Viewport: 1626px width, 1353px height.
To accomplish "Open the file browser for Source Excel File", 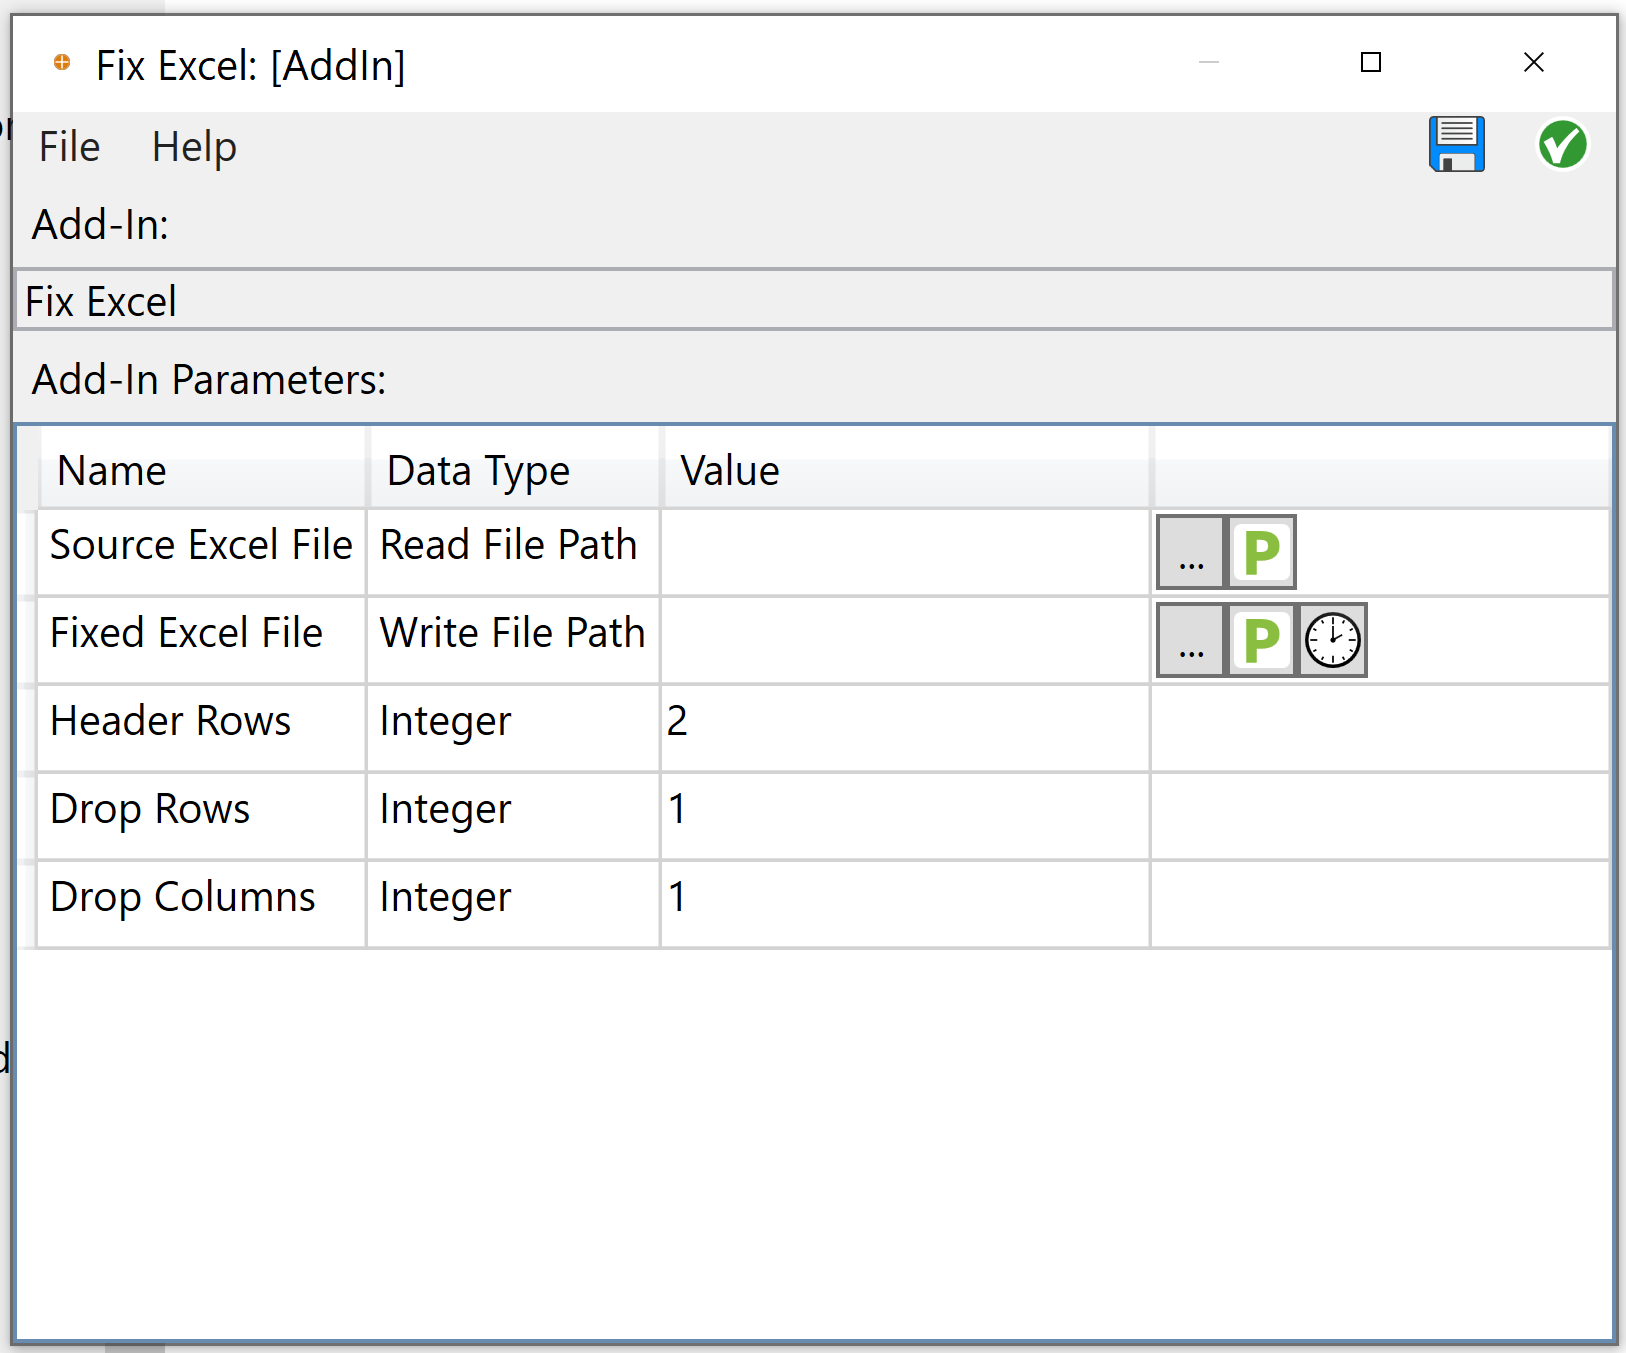I will point(1191,552).
